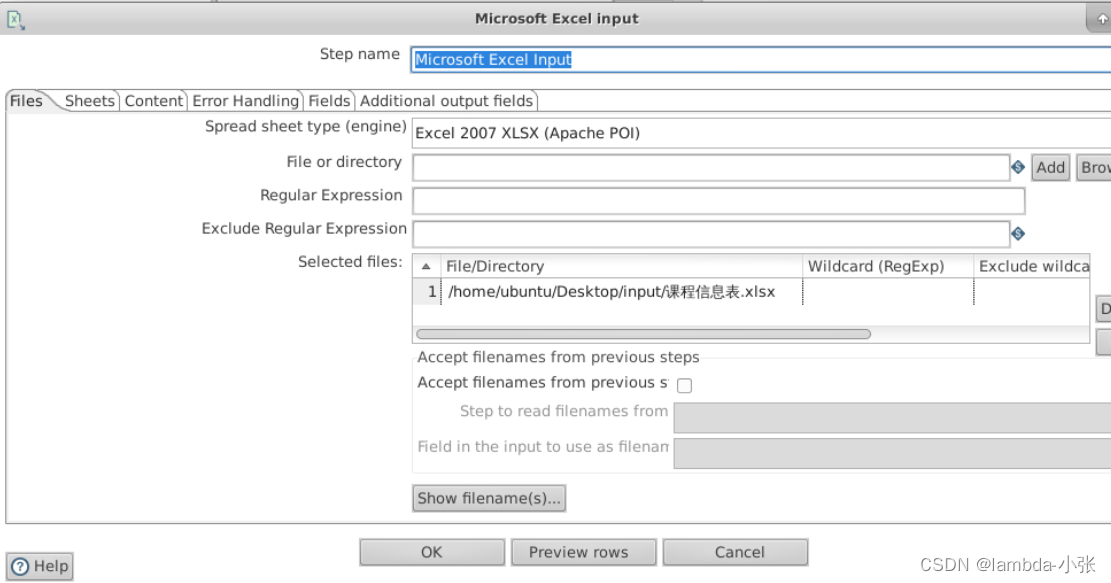
Task: Go to the Fields tab
Action: point(329,101)
